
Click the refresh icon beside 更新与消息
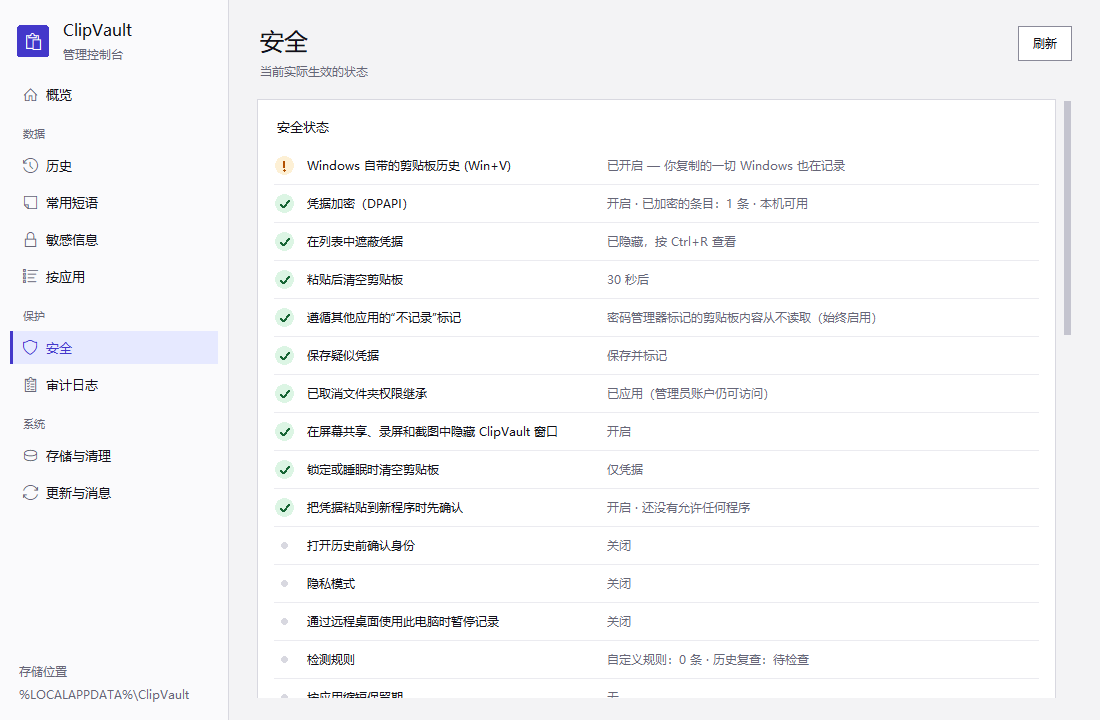pyautogui.click(x=30, y=493)
